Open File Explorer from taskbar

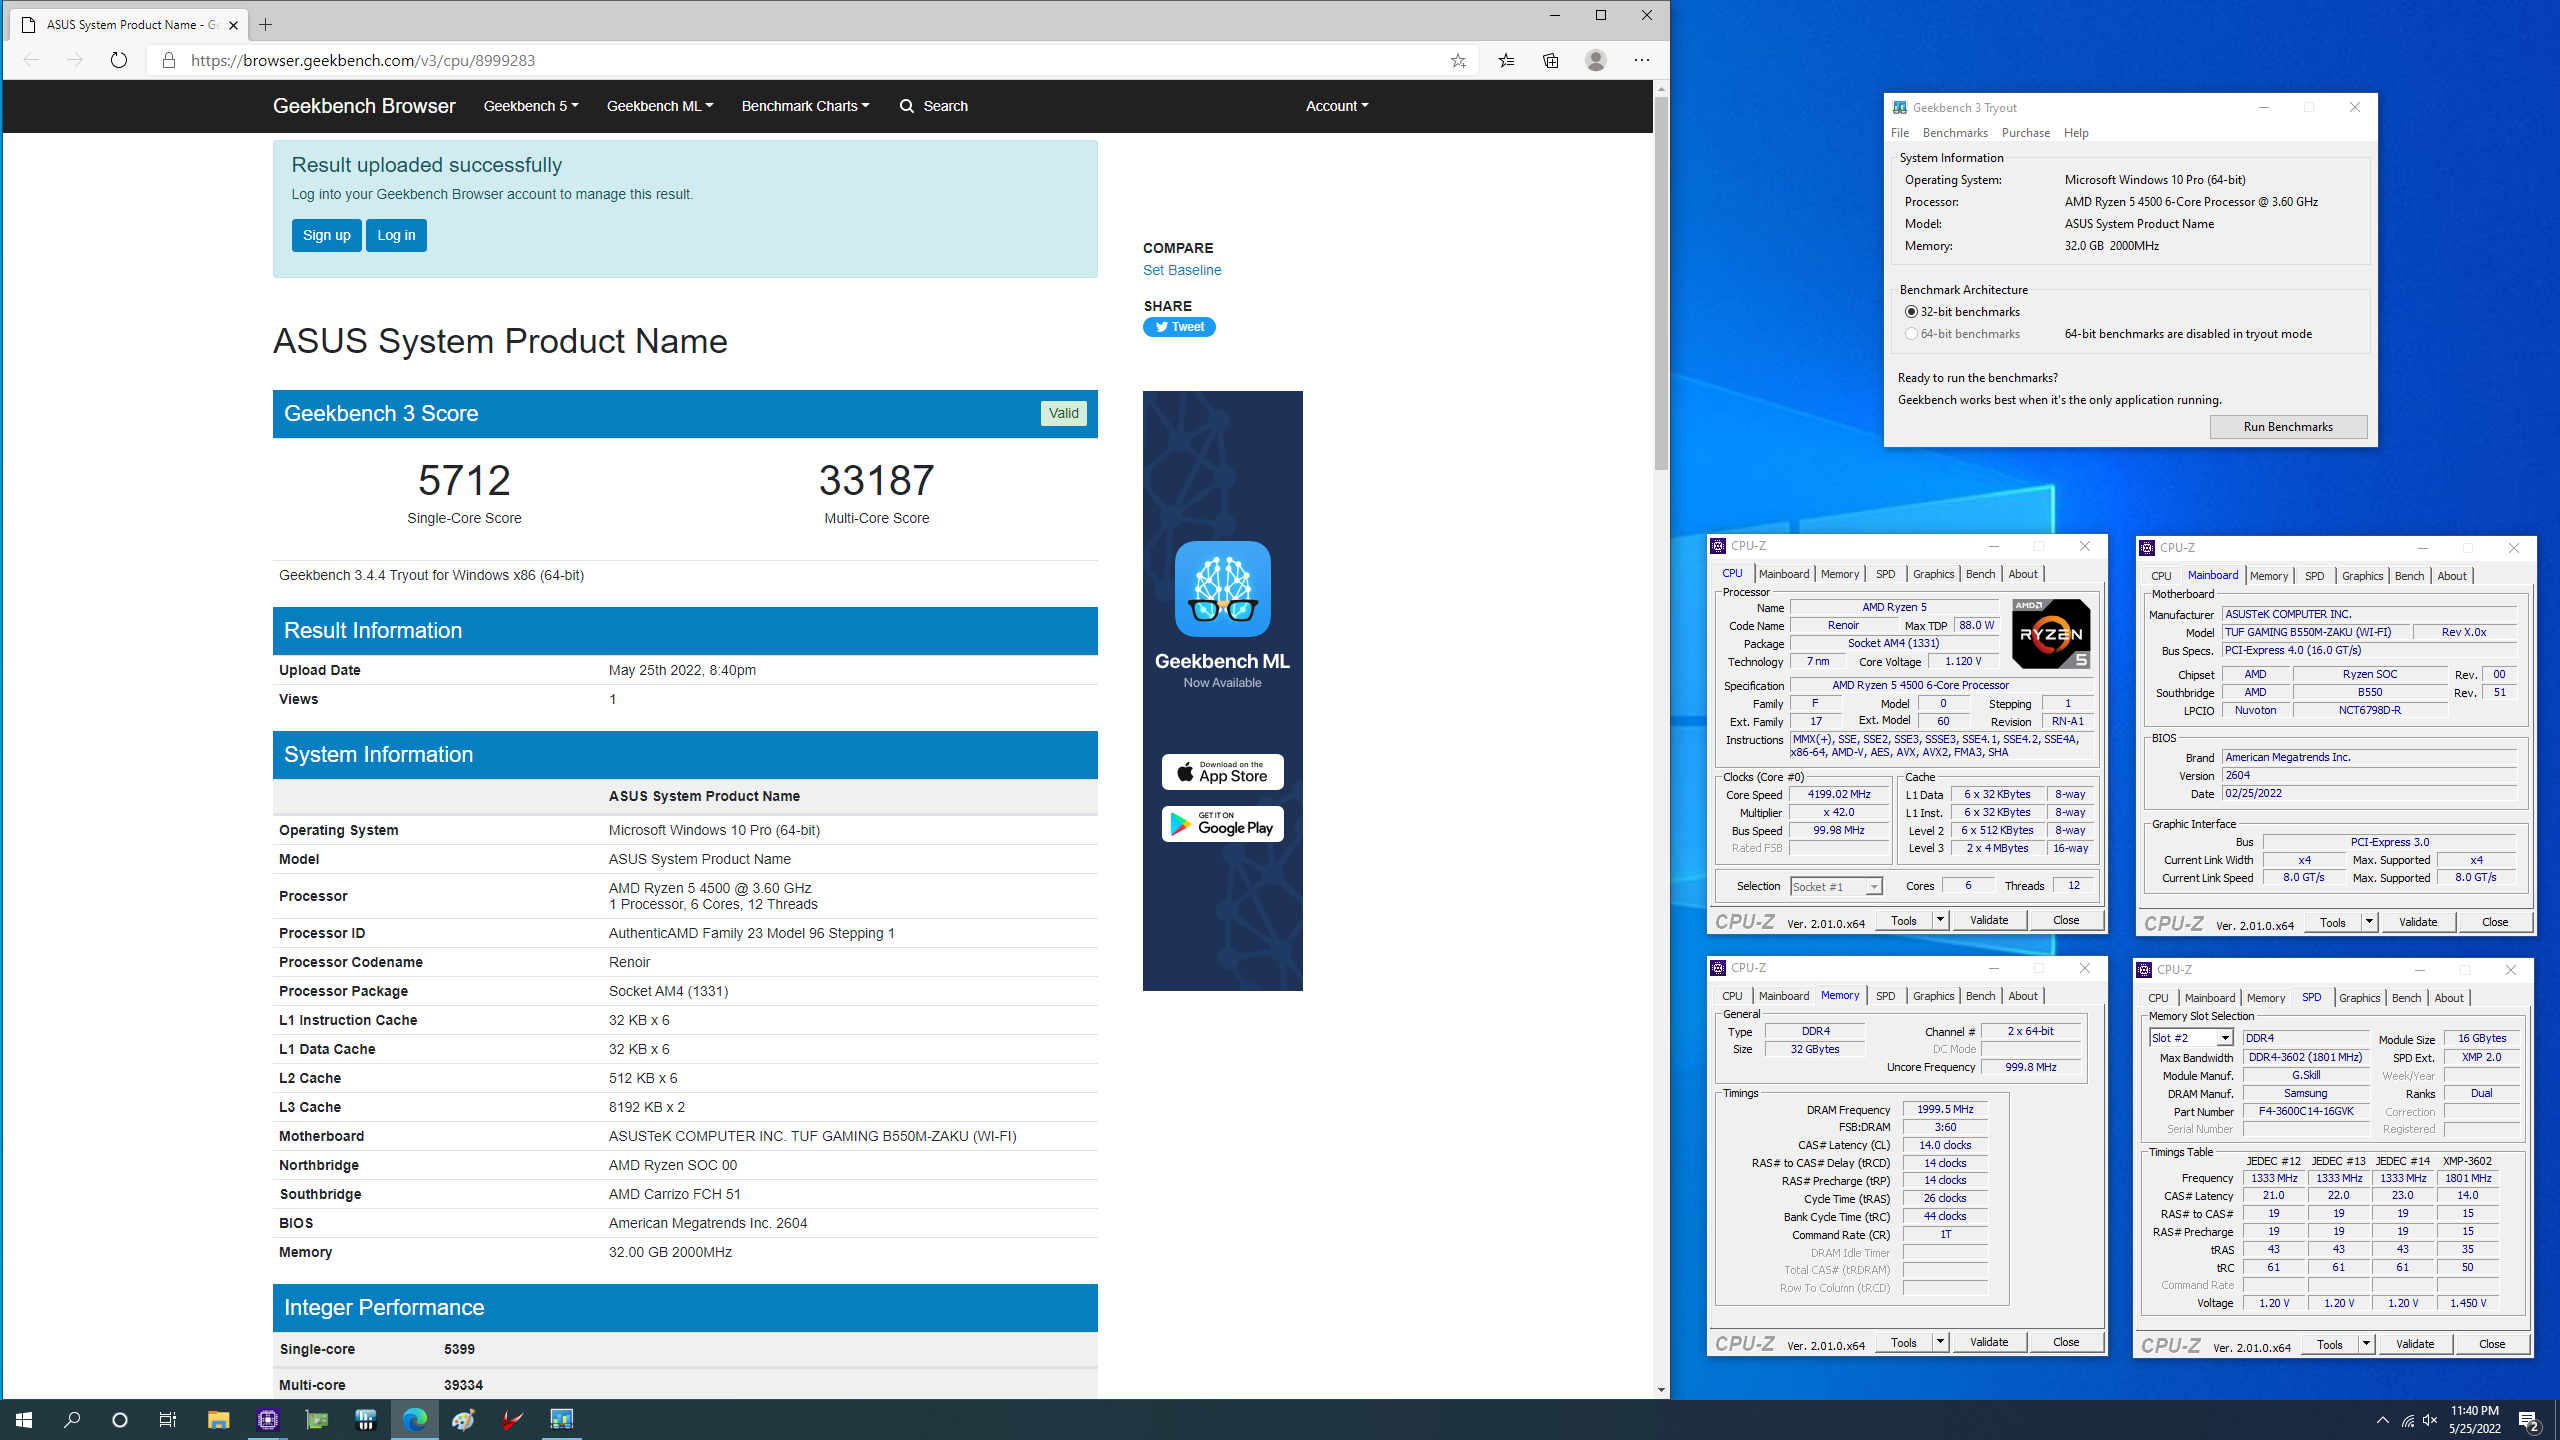pos(218,1419)
